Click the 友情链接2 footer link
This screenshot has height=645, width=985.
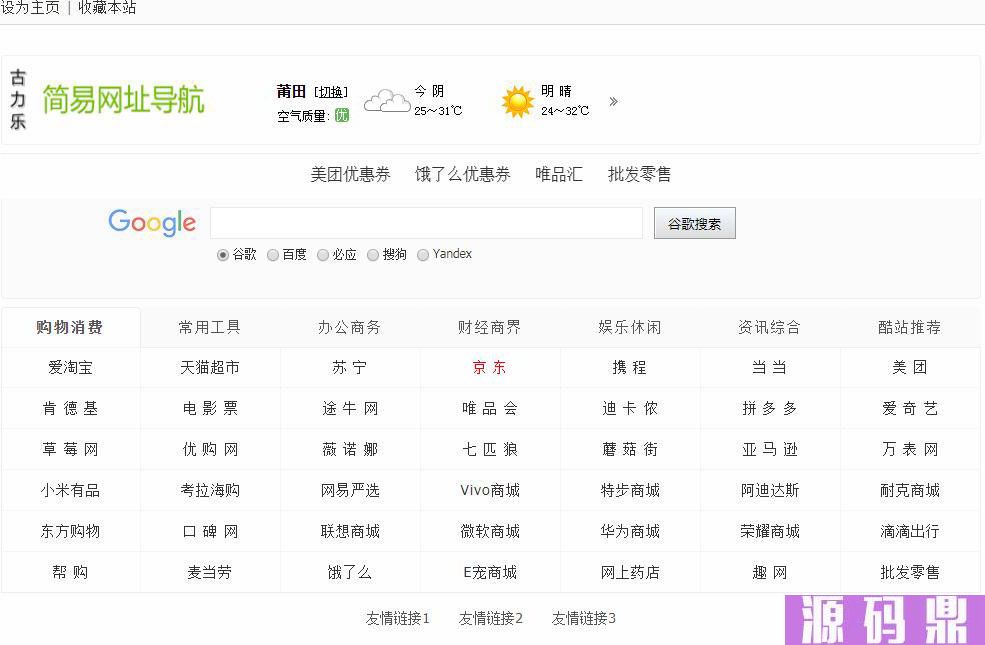coord(491,619)
